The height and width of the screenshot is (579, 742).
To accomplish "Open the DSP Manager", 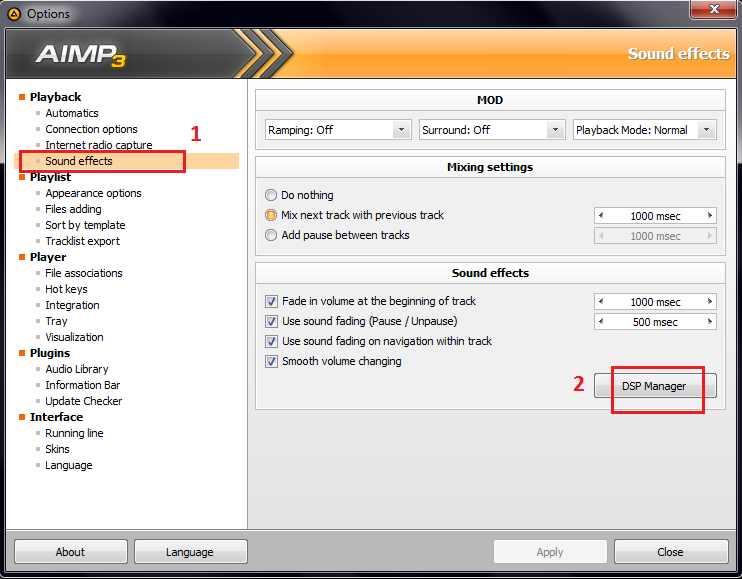I will [655, 386].
